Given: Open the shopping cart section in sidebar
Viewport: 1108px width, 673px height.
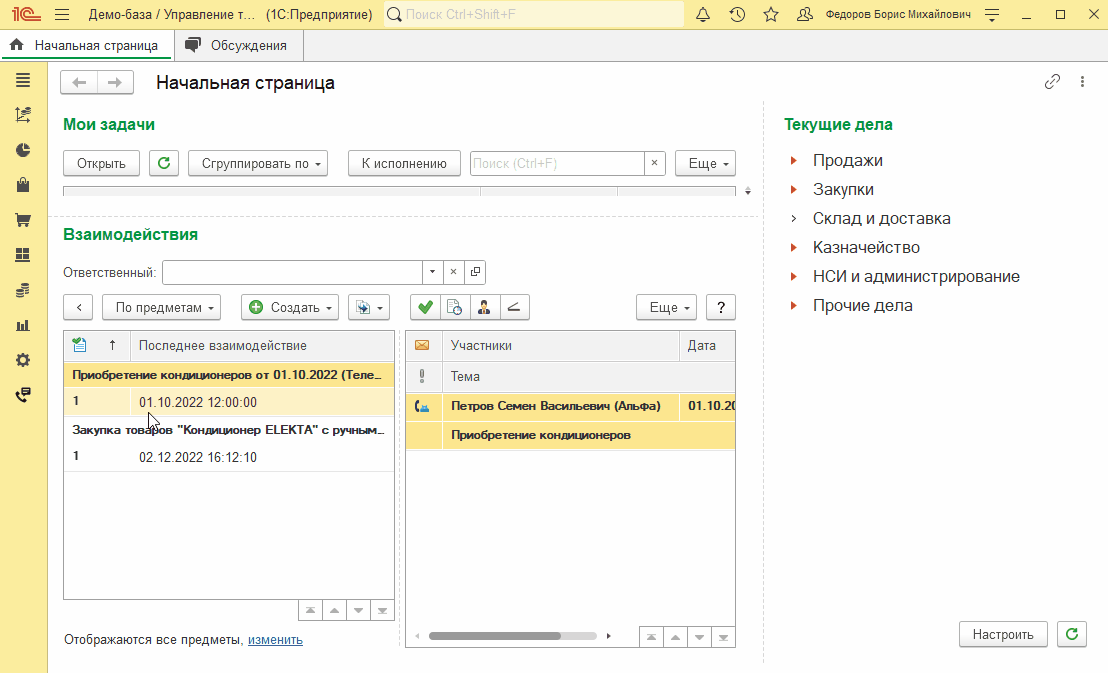Looking at the screenshot, I should pos(23,220).
